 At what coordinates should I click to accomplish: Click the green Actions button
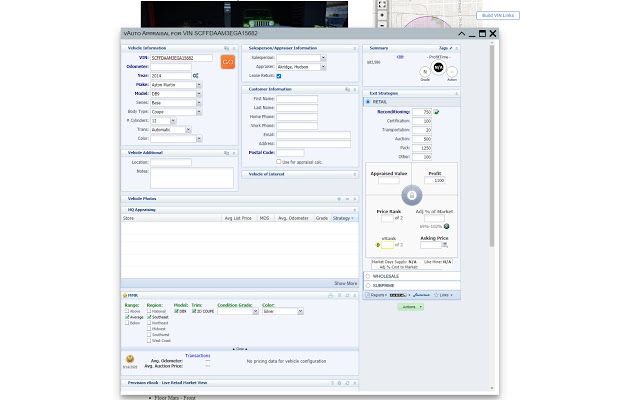(x=411, y=307)
